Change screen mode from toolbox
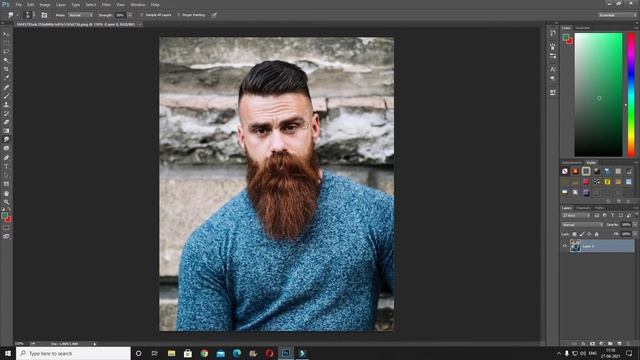 click(x=6, y=236)
